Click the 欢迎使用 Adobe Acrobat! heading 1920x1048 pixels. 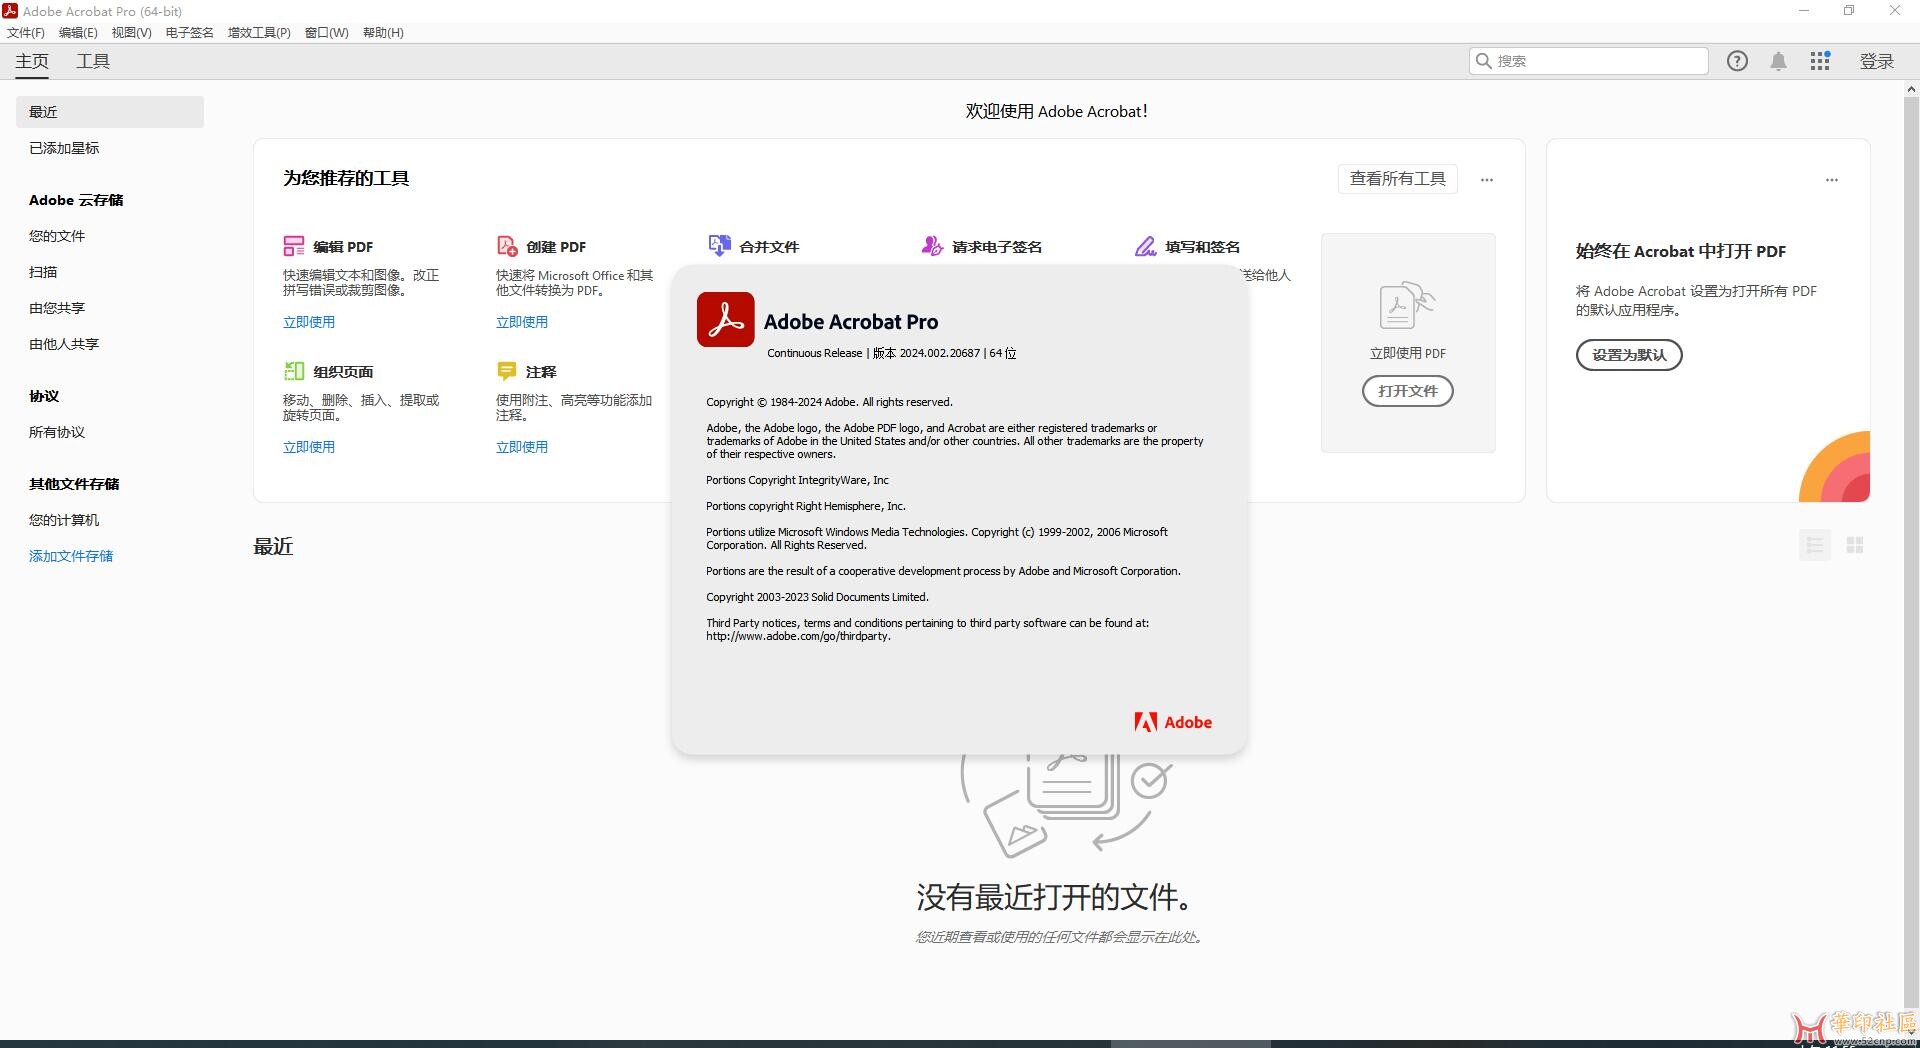pos(1056,112)
